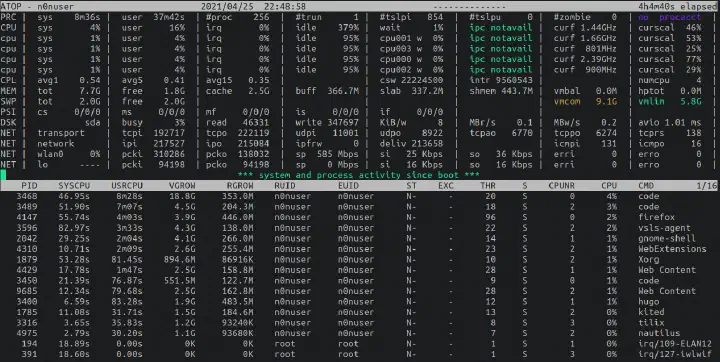Click the wlan0 interface name
Viewport: 720px width, 362px height.
[51, 154]
